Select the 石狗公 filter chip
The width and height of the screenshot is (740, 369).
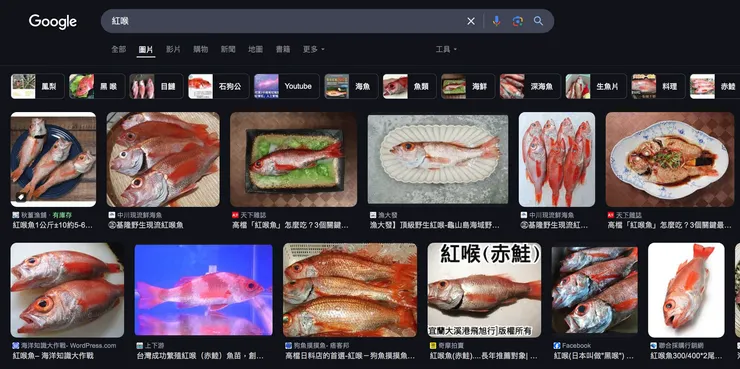(x=219, y=86)
